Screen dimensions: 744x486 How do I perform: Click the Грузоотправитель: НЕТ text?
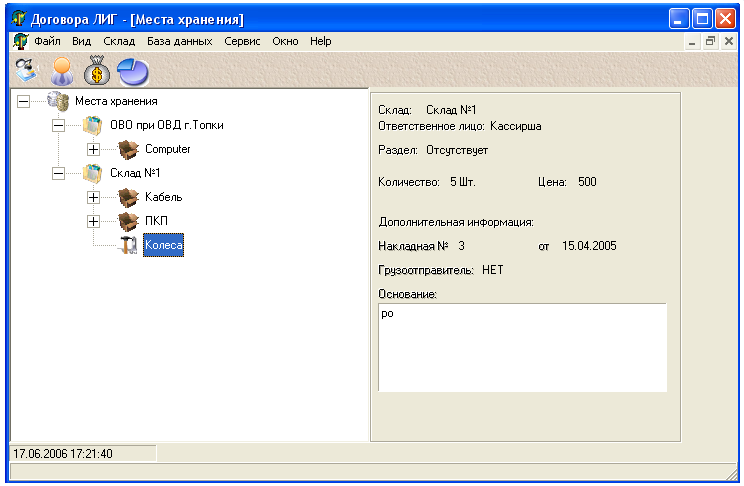coord(441,271)
